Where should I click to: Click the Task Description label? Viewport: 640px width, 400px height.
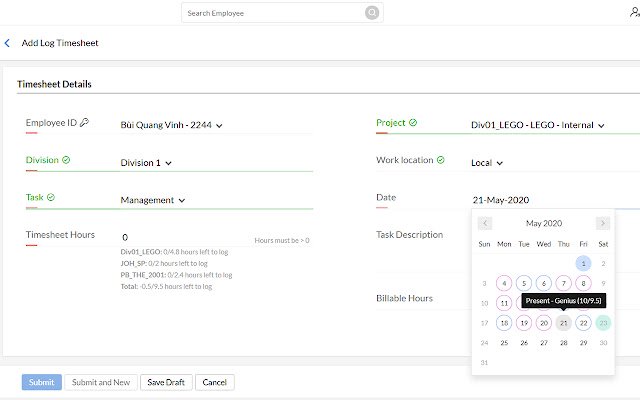(409, 235)
